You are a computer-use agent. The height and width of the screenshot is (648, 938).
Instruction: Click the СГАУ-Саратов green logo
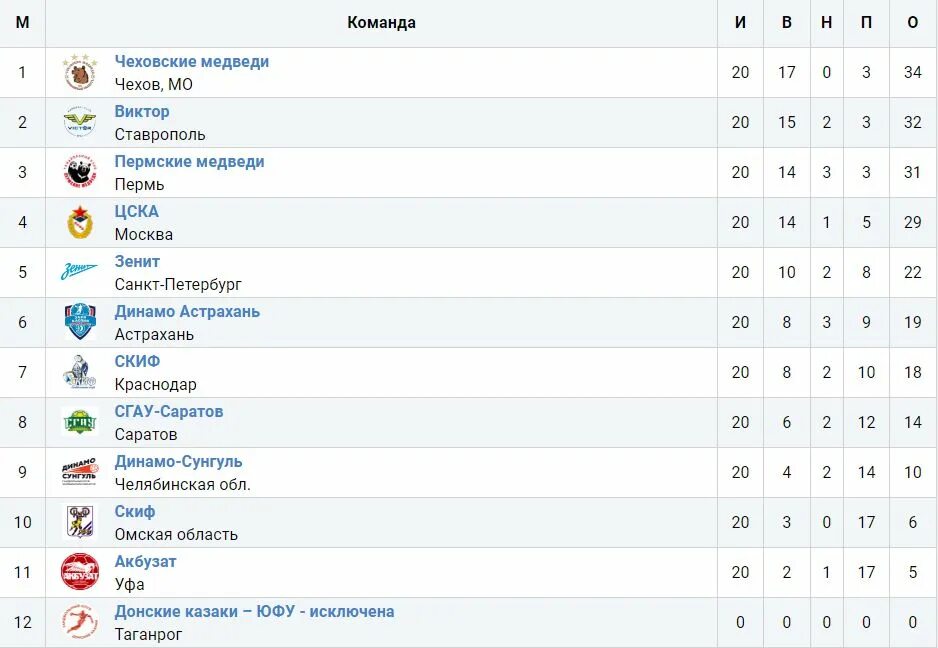[80, 422]
